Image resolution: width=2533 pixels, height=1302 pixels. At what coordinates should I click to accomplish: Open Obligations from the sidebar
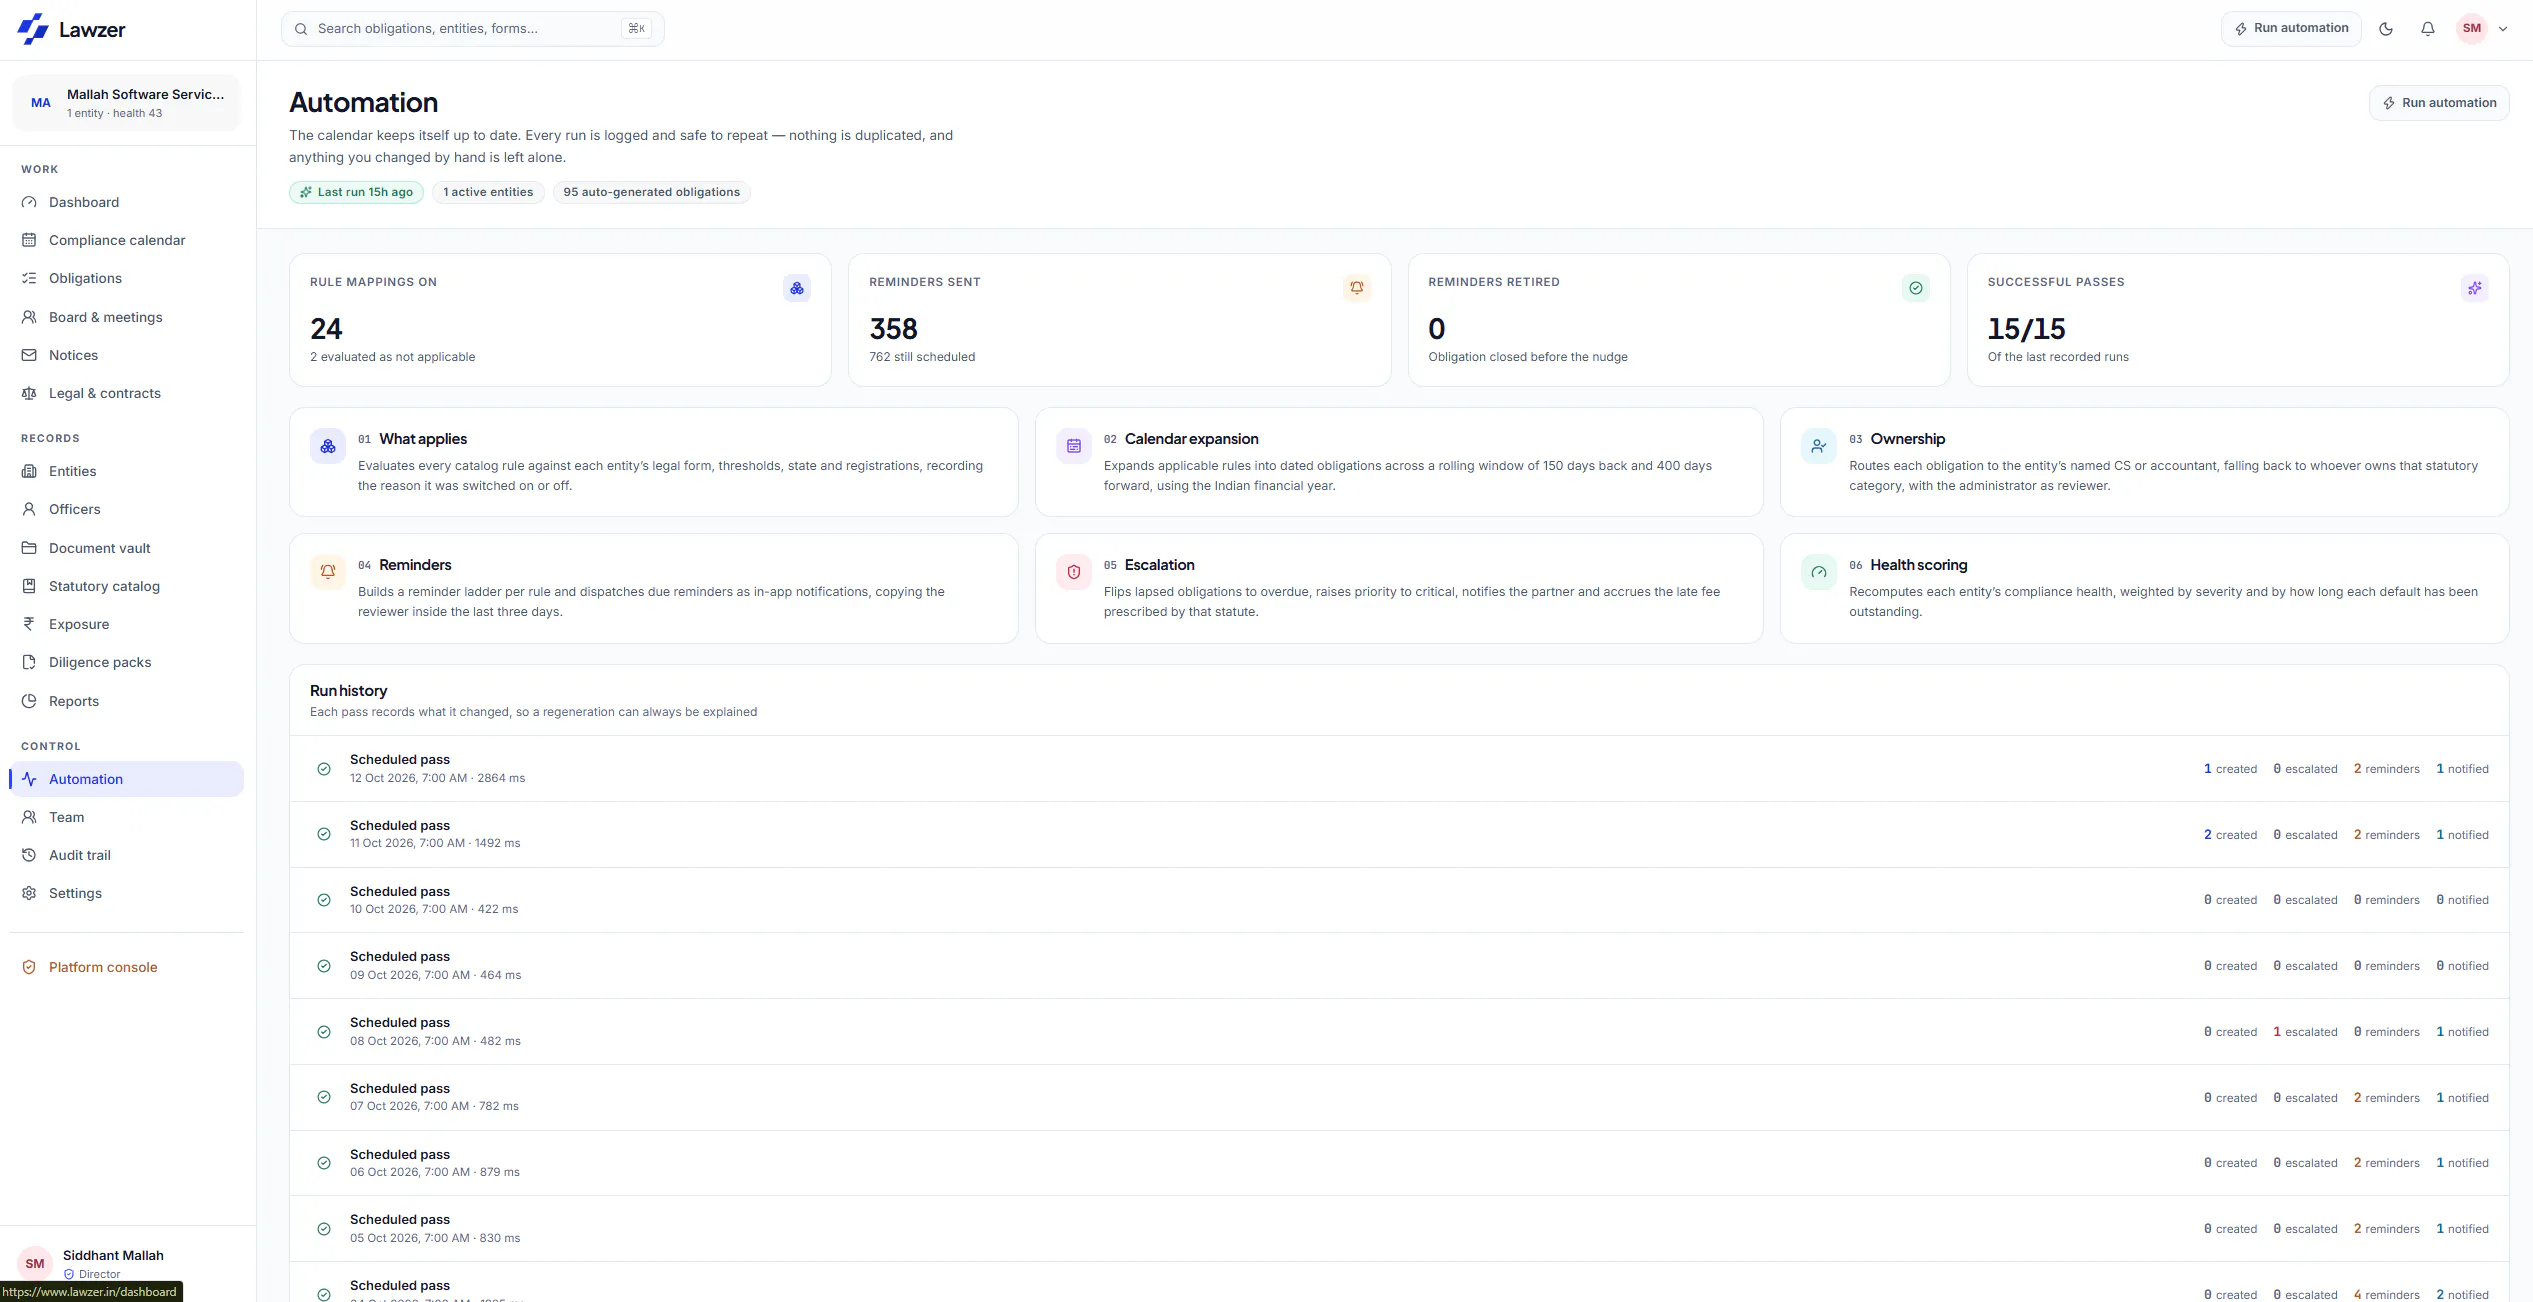click(x=127, y=278)
